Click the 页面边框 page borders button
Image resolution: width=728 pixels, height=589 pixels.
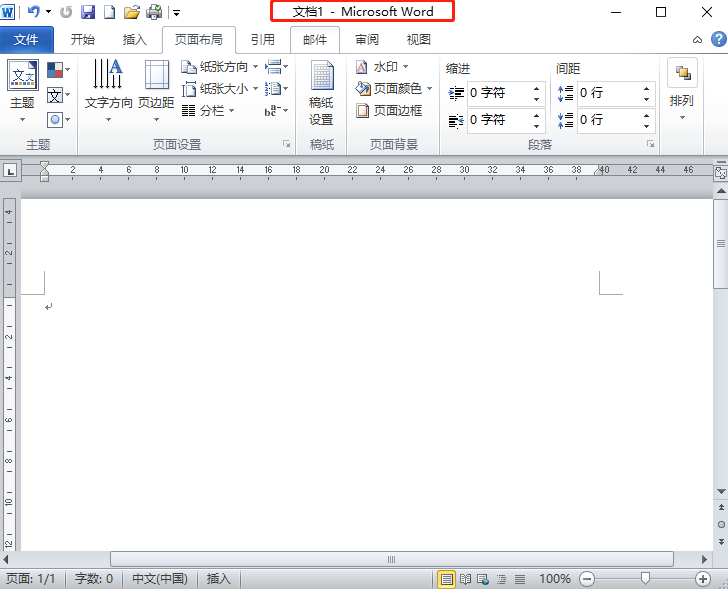(389, 110)
